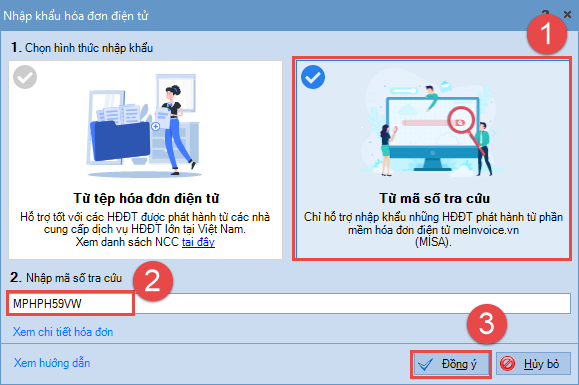Click the blue checkmark icon on Đồng ý
This screenshot has height=385, width=579.
pos(425,364)
